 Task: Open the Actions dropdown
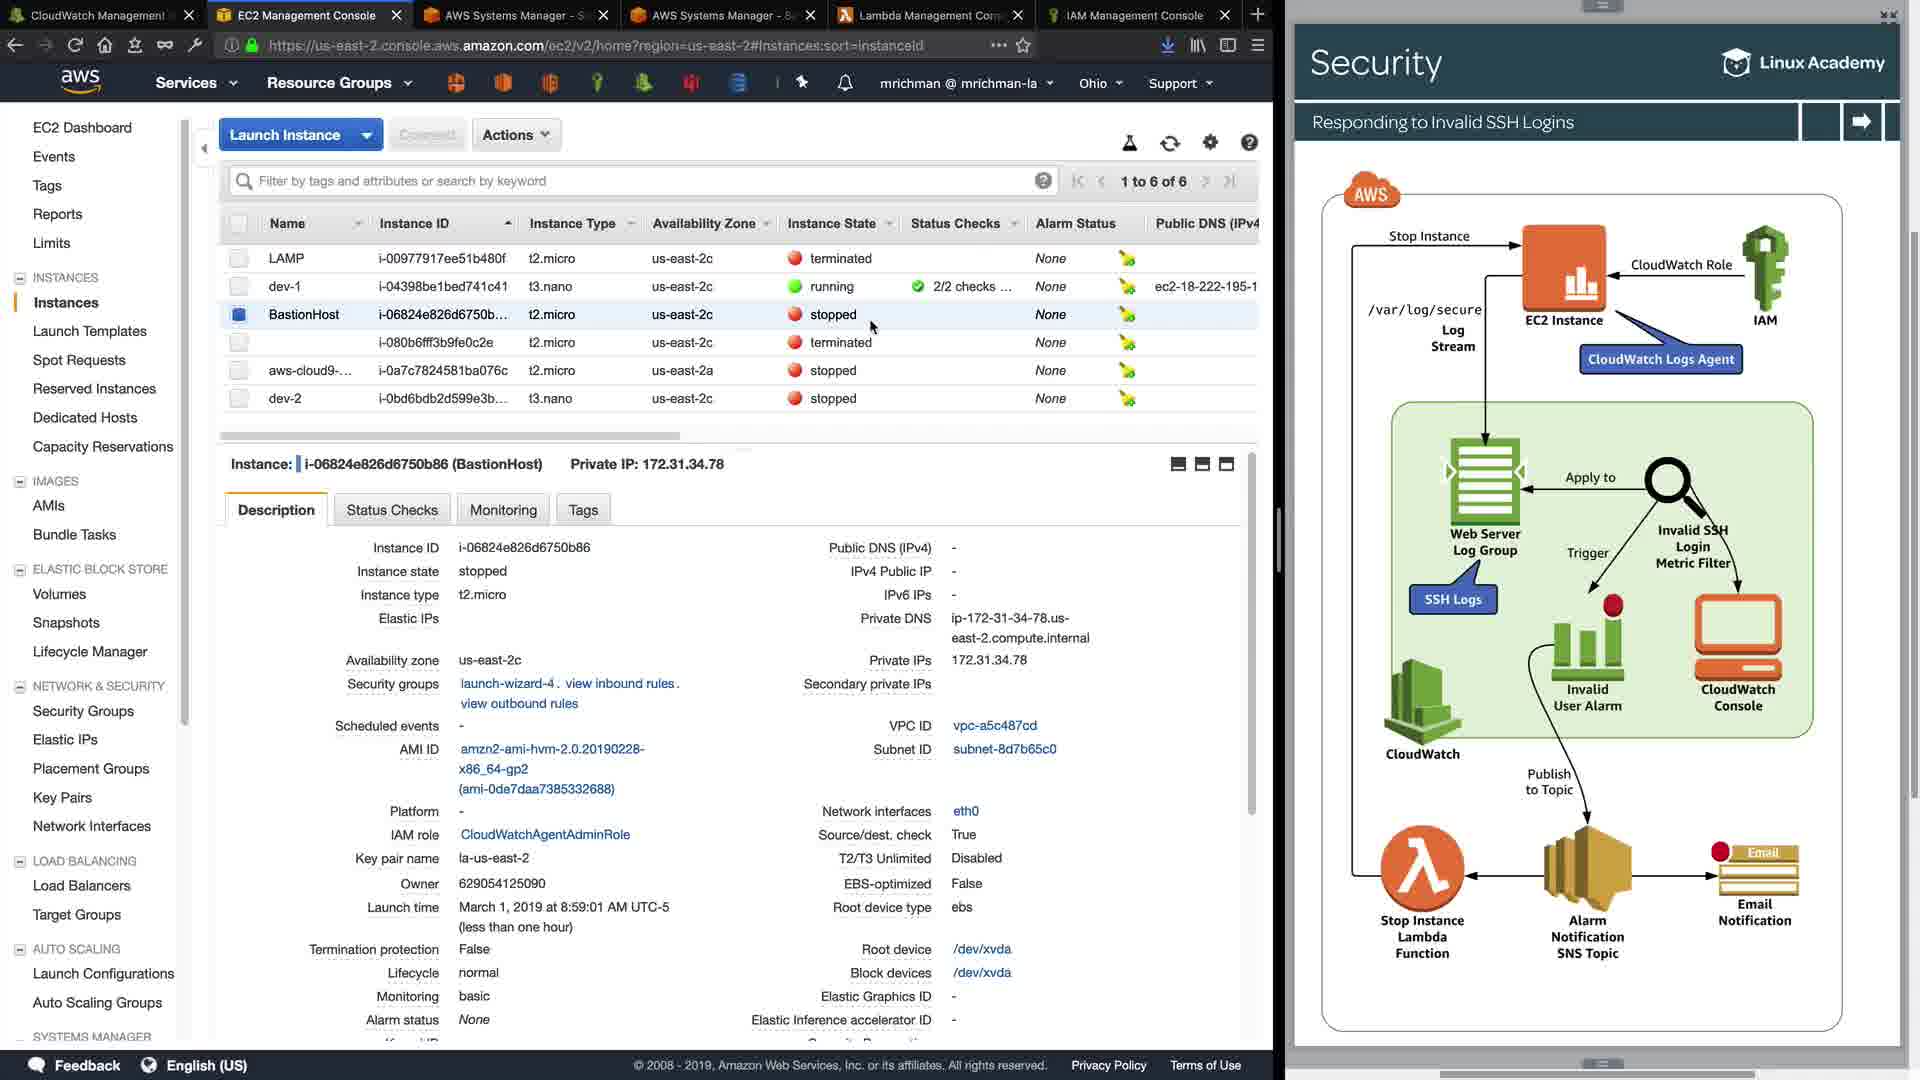(x=516, y=135)
